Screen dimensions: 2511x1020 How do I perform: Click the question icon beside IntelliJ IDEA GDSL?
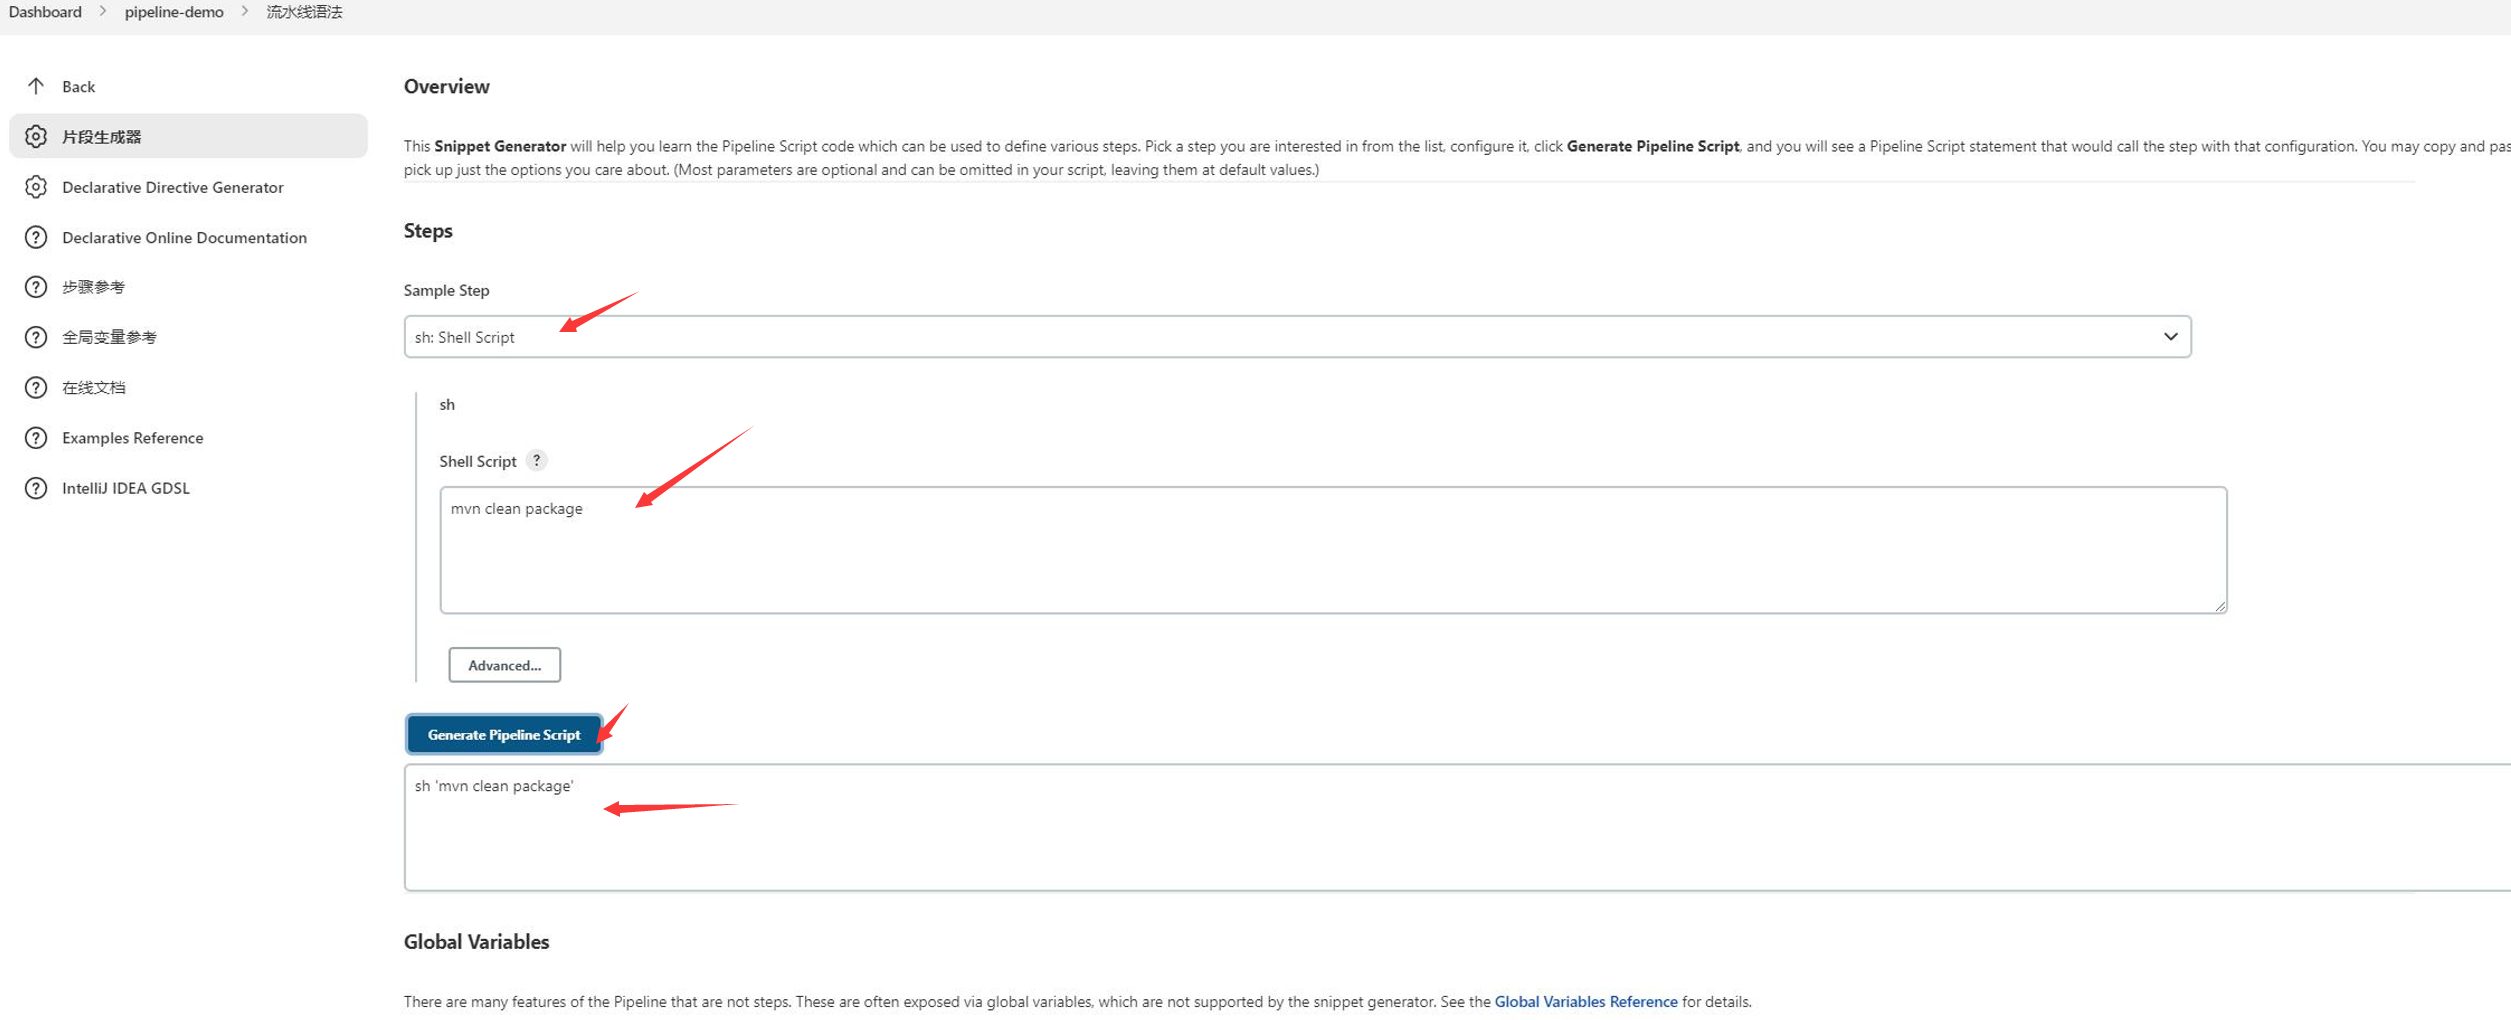[x=36, y=488]
